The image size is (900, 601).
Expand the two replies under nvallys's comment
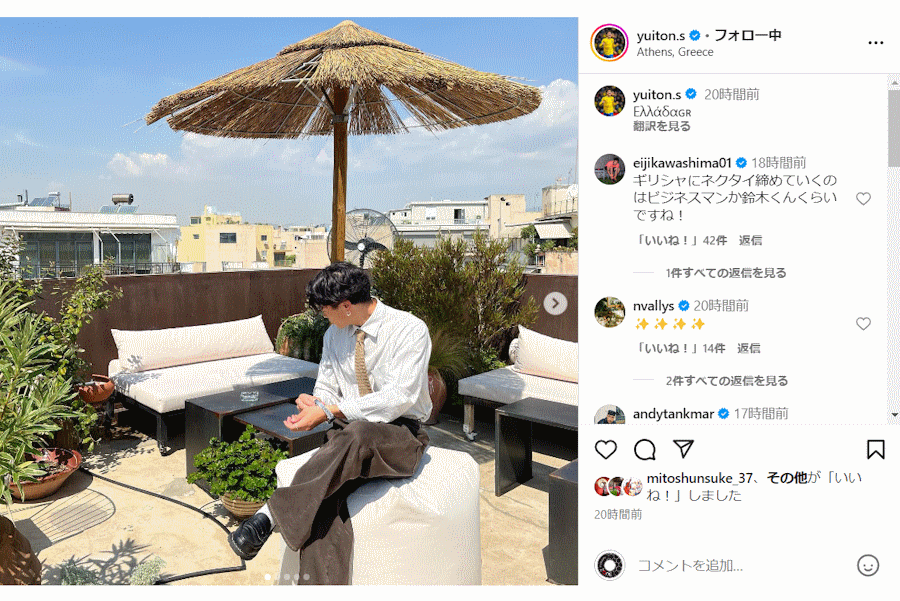726,381
